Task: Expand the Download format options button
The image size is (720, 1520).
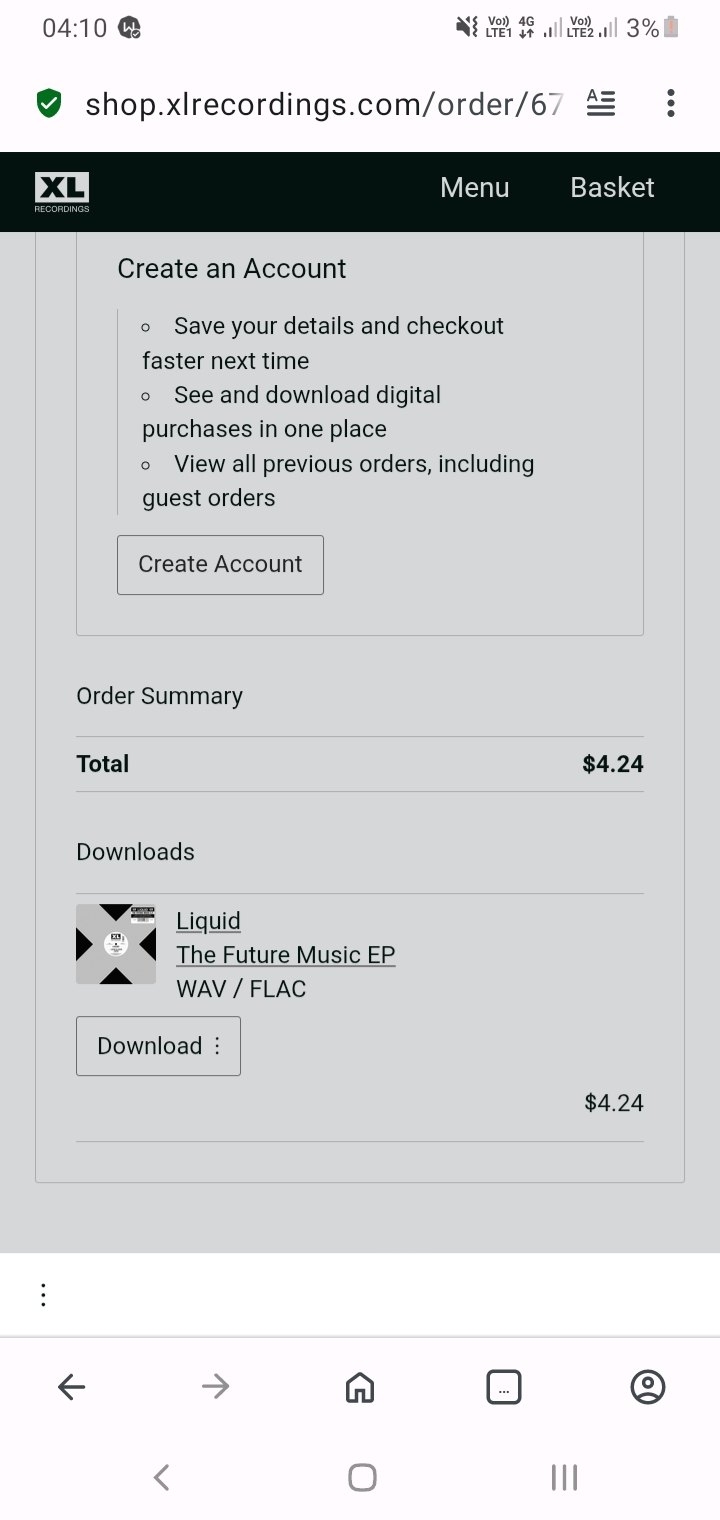Action: [158, 1046]
